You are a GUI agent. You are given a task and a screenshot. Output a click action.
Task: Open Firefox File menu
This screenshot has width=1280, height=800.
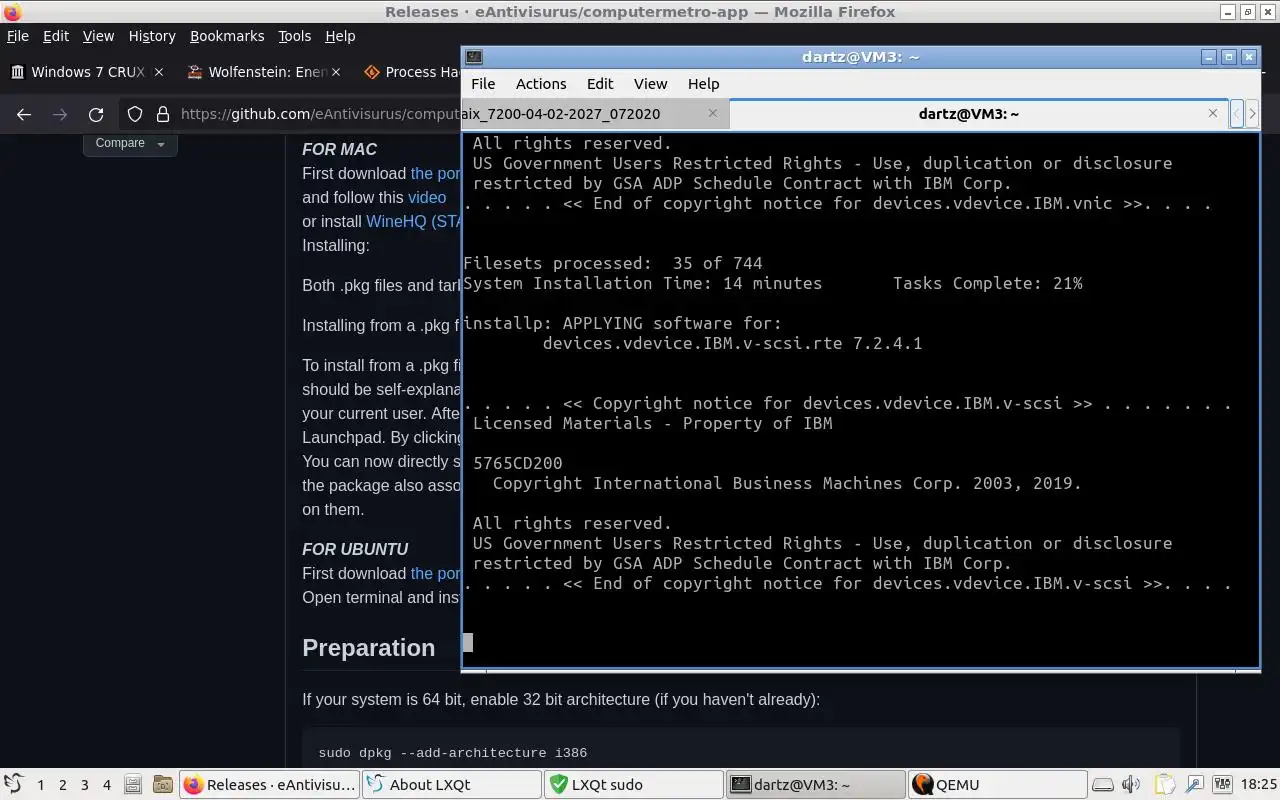point(18,36)
